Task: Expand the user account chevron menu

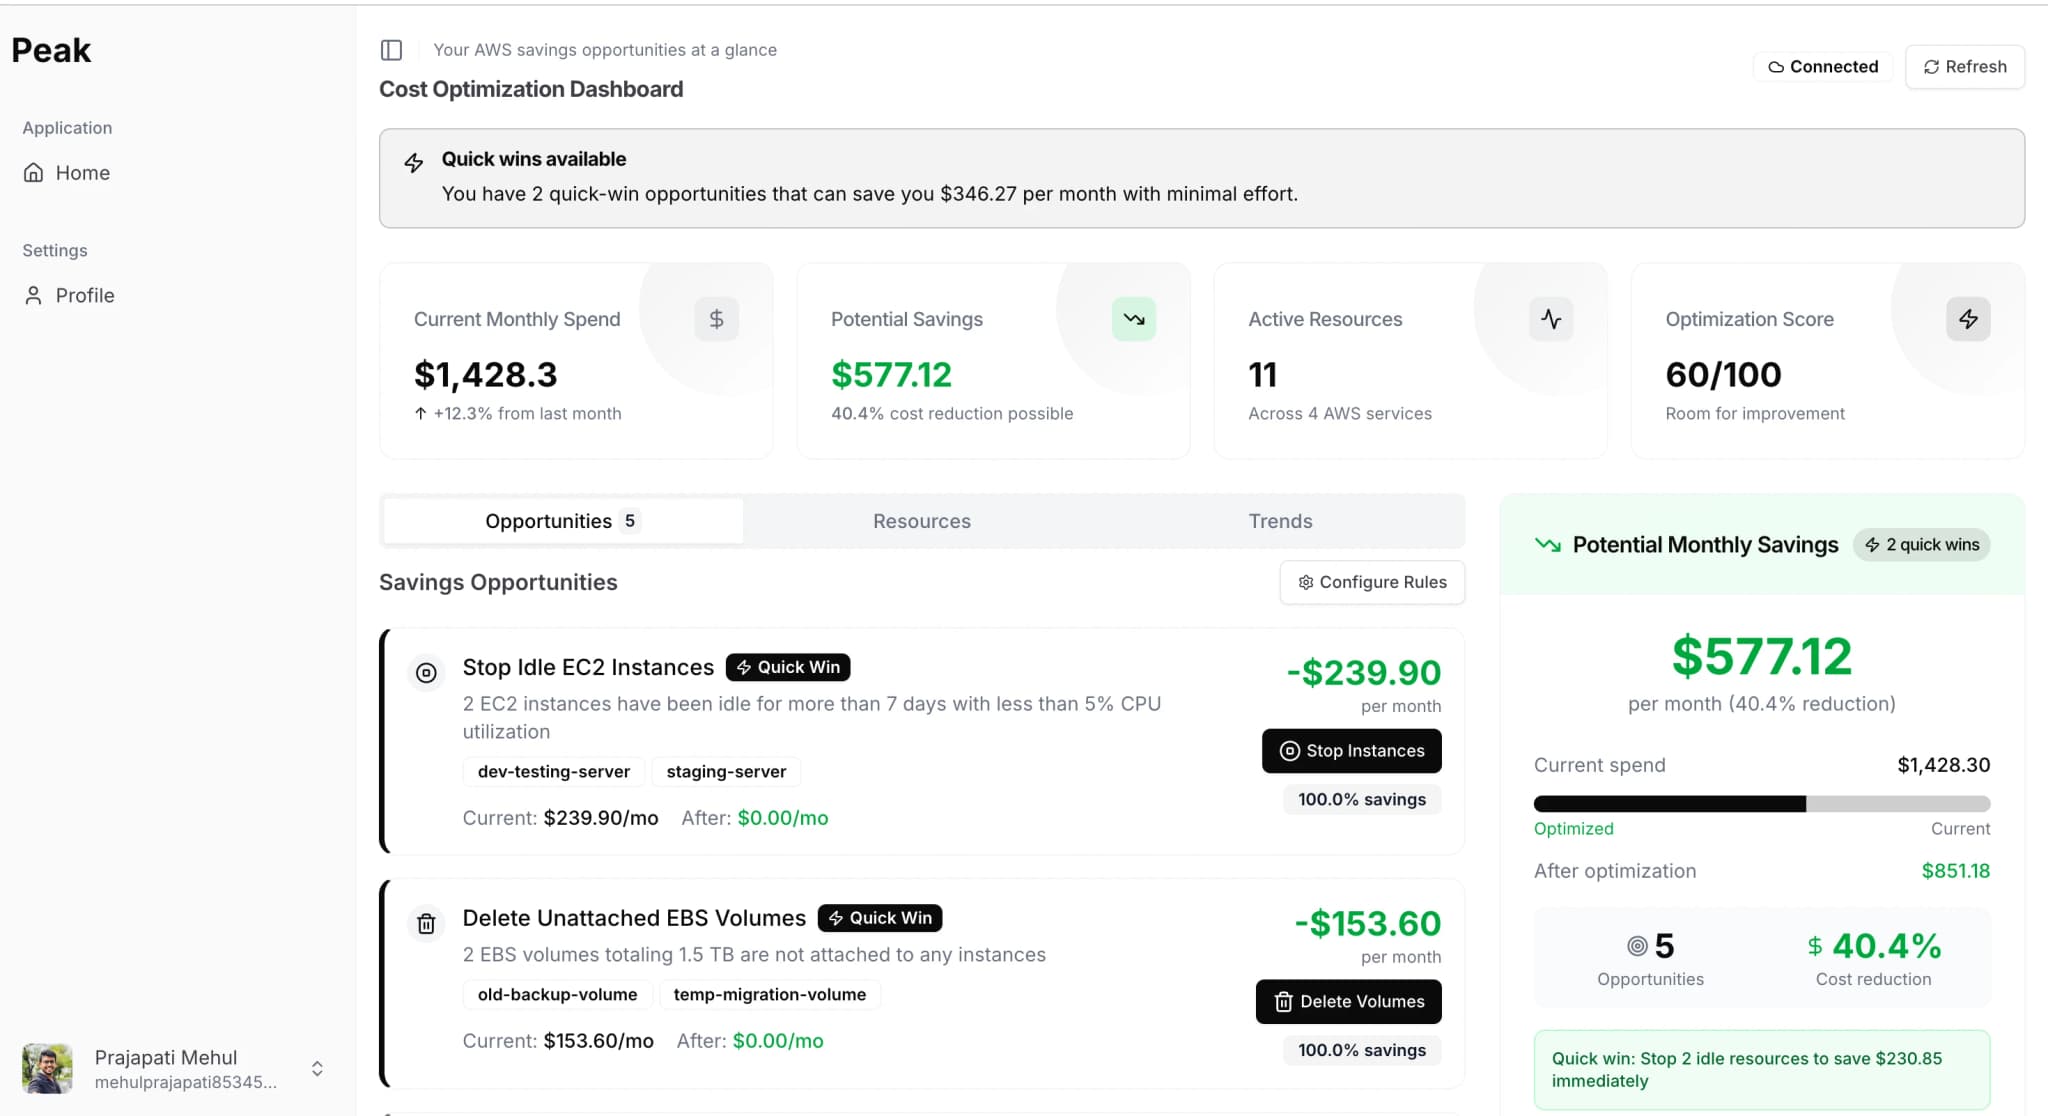Action: click(x=317, y=1069)
